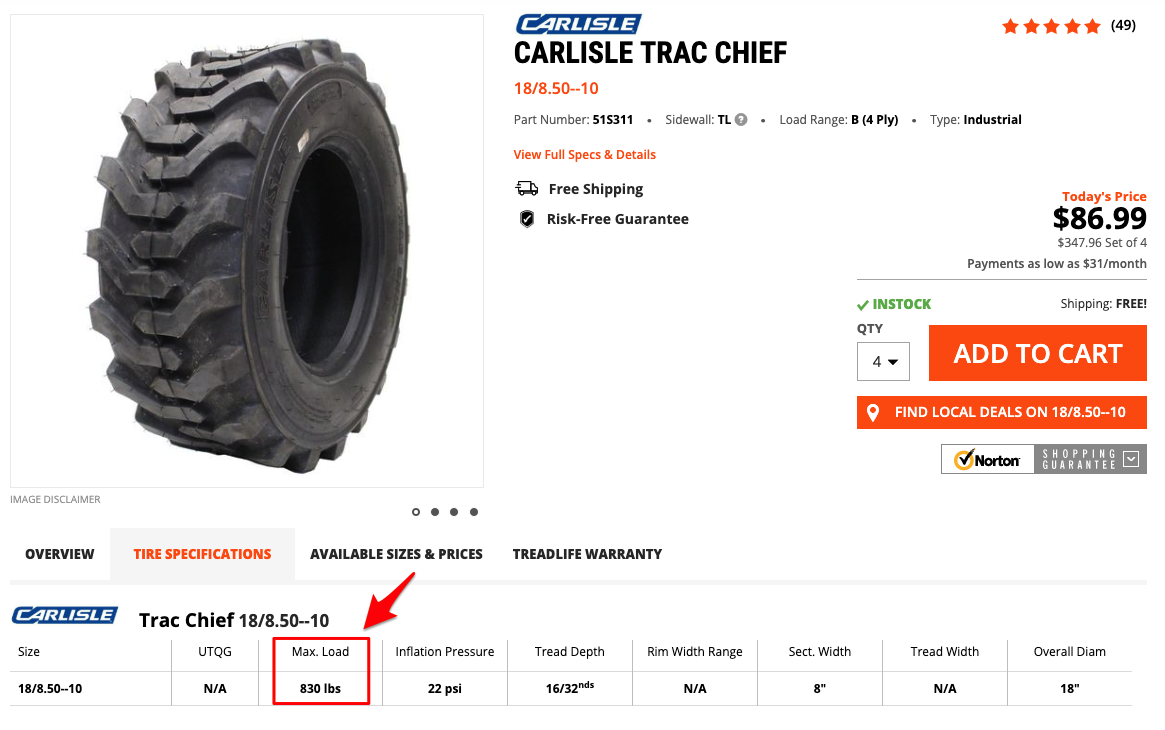1165x730 pixels.
Task: Click the risk-free guarantee shield icon
Action: click(527, 219)
